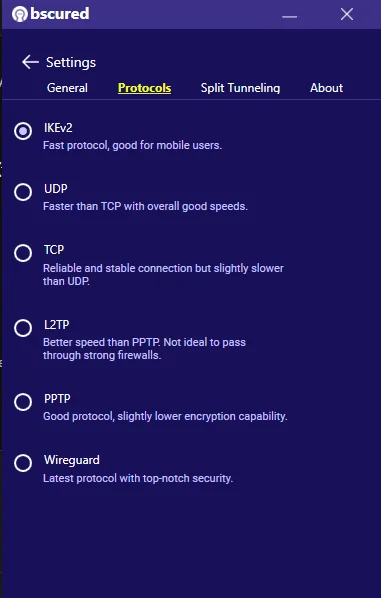Click the L2TP protocol name label
The height and width of the screenshot is (598, 381).
pyautogui.click(x=56, y=325)
